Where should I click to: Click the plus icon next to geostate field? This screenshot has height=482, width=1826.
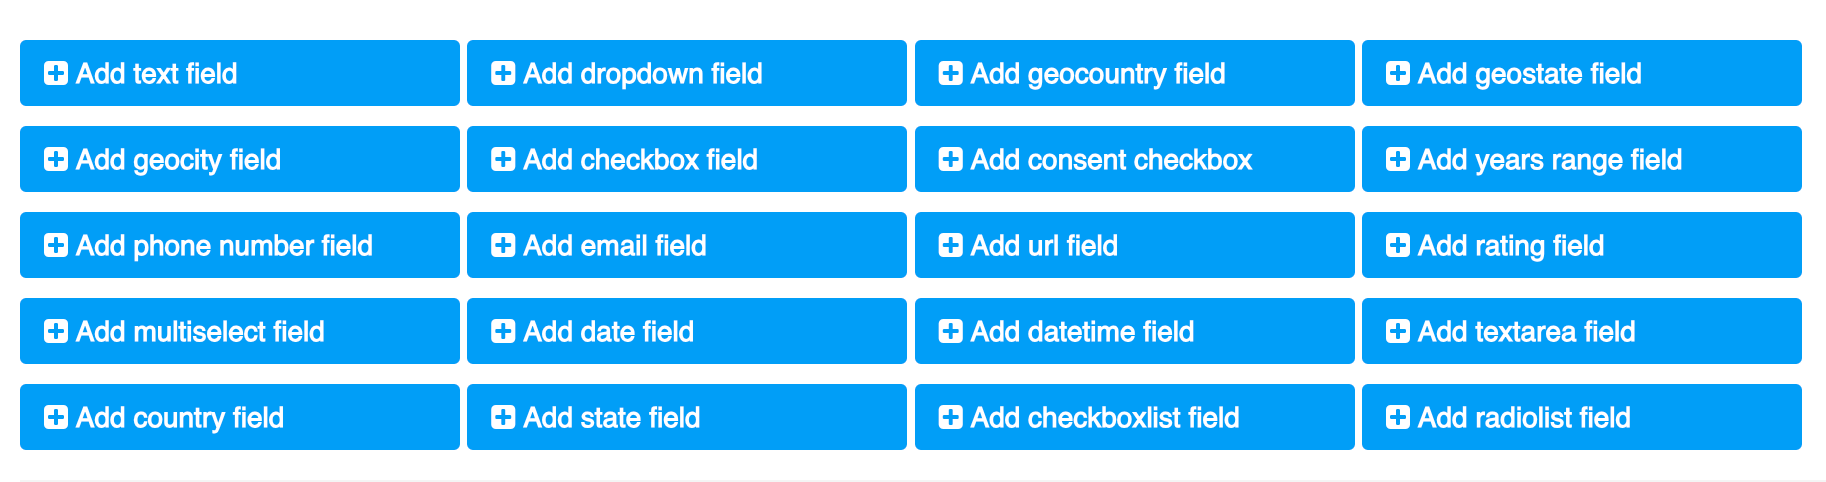[1397, 73]
